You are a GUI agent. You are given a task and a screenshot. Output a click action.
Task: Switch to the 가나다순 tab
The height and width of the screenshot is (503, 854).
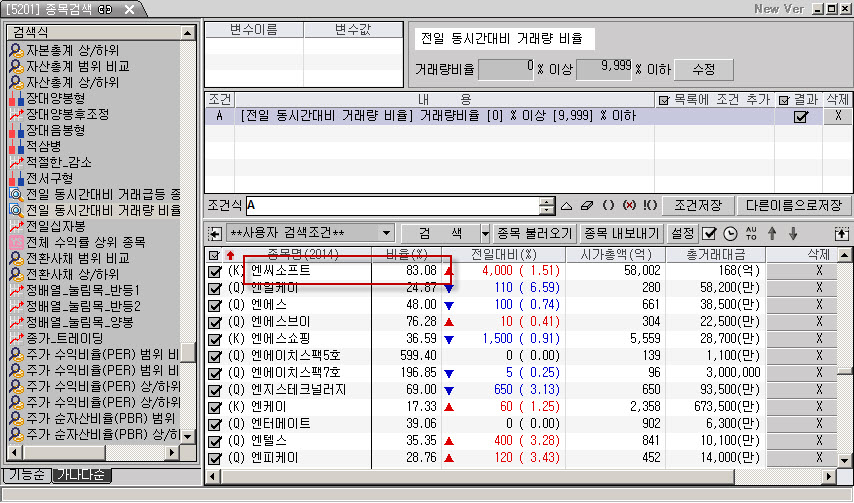[x=82, y=475]
